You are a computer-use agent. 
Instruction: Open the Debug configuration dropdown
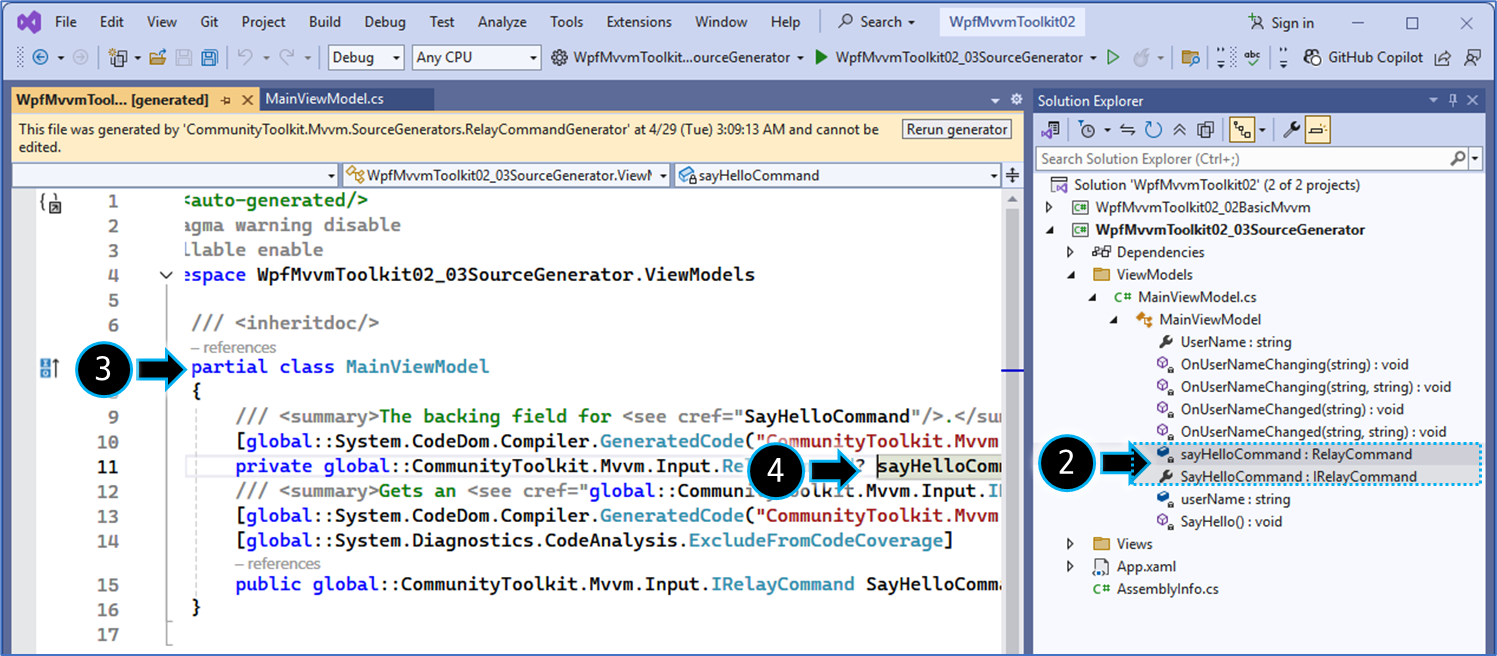(x=366, y=58)
